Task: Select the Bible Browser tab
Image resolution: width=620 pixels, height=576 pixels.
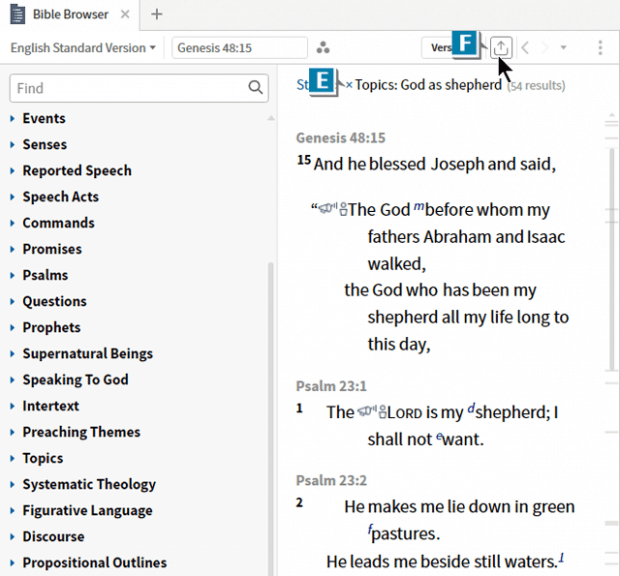Action: (63, 15)
